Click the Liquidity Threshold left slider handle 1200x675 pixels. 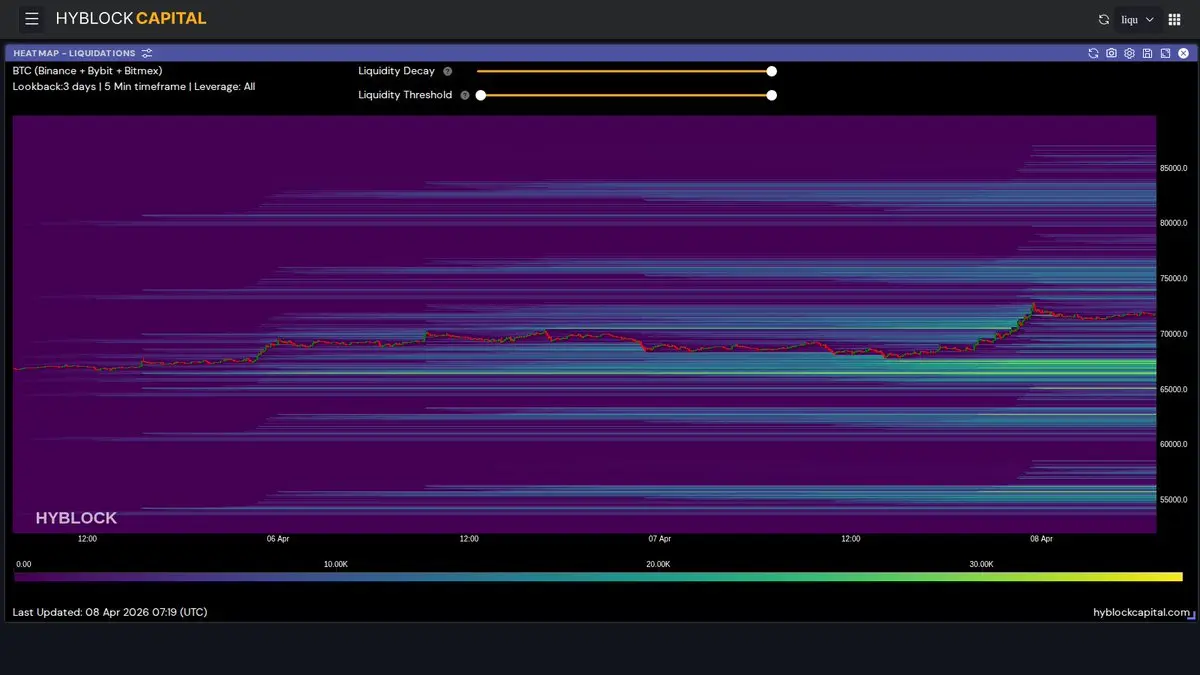point(481,95)
